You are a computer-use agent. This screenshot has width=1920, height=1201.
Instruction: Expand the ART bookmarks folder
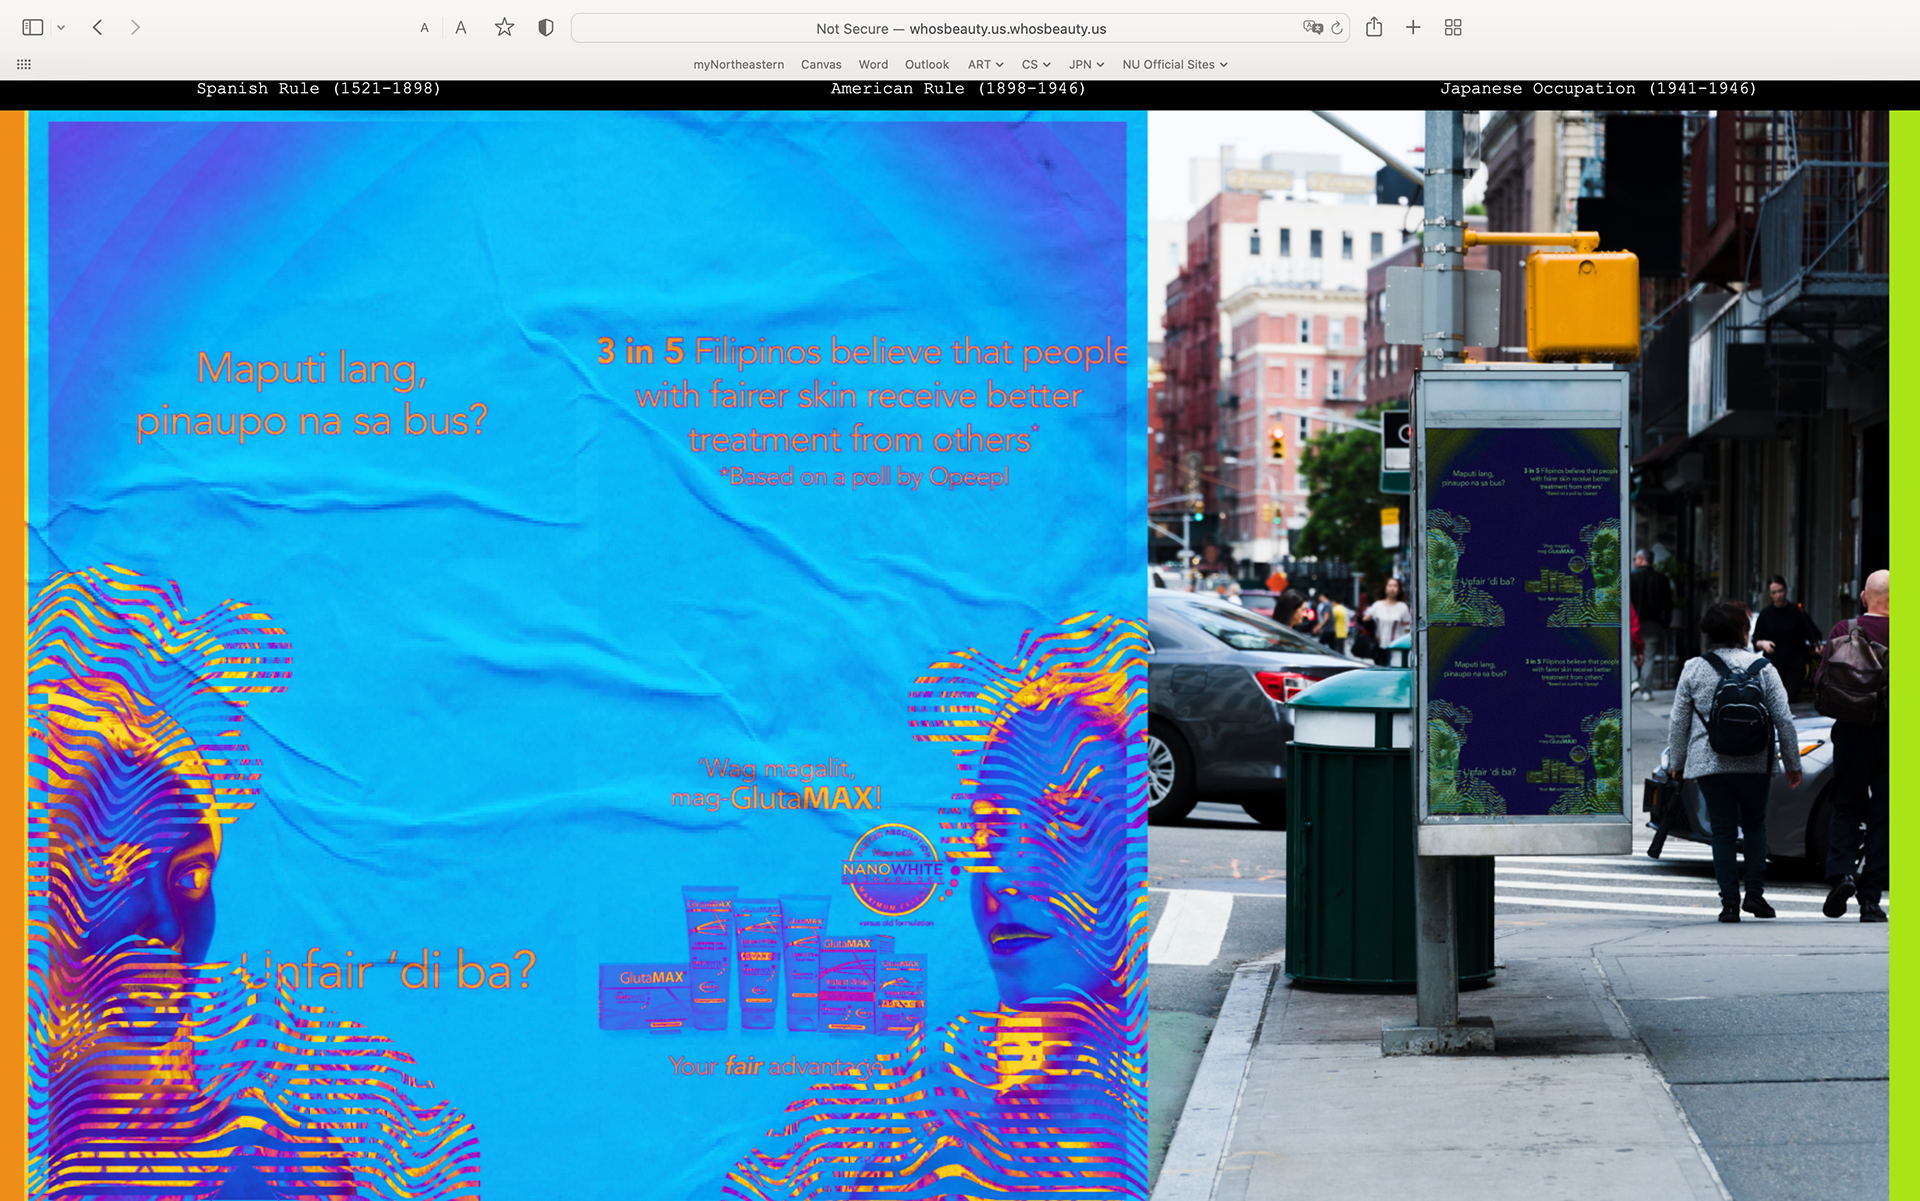pyautogui.click(x=985, y=64)
